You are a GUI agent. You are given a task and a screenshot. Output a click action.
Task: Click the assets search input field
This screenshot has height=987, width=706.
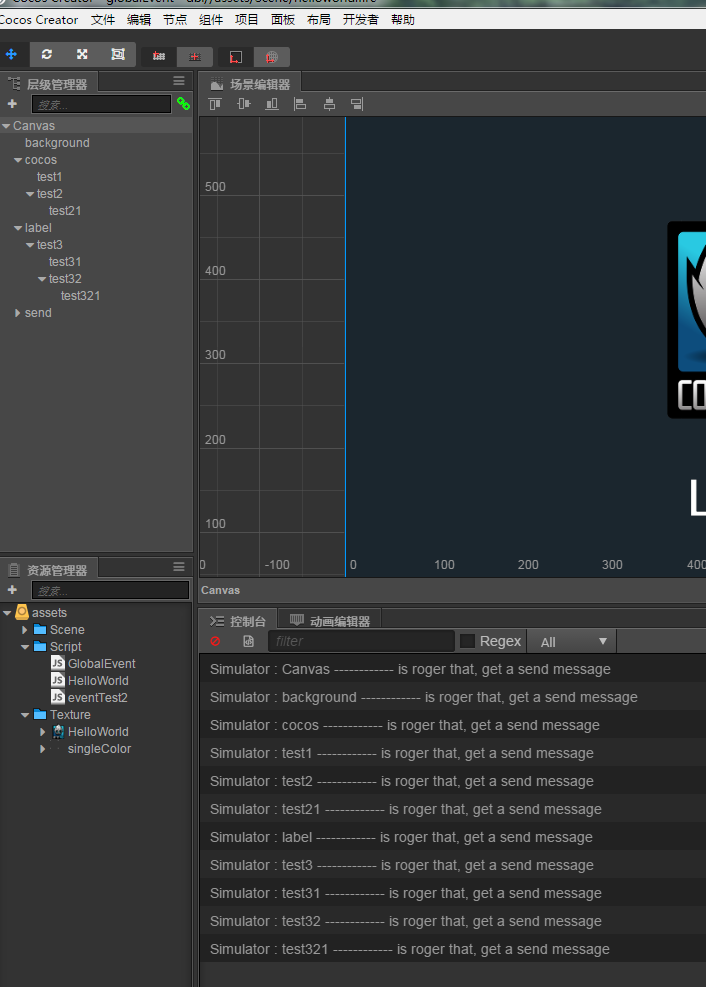110,590
